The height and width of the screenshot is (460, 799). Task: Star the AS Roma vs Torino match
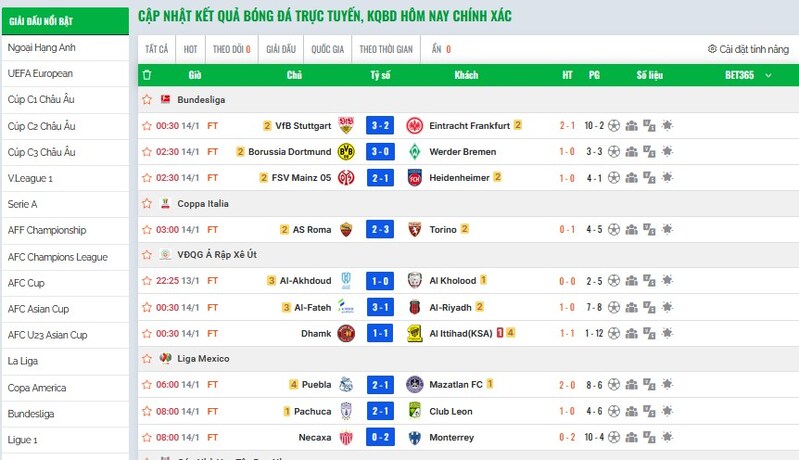click(147, 229)
